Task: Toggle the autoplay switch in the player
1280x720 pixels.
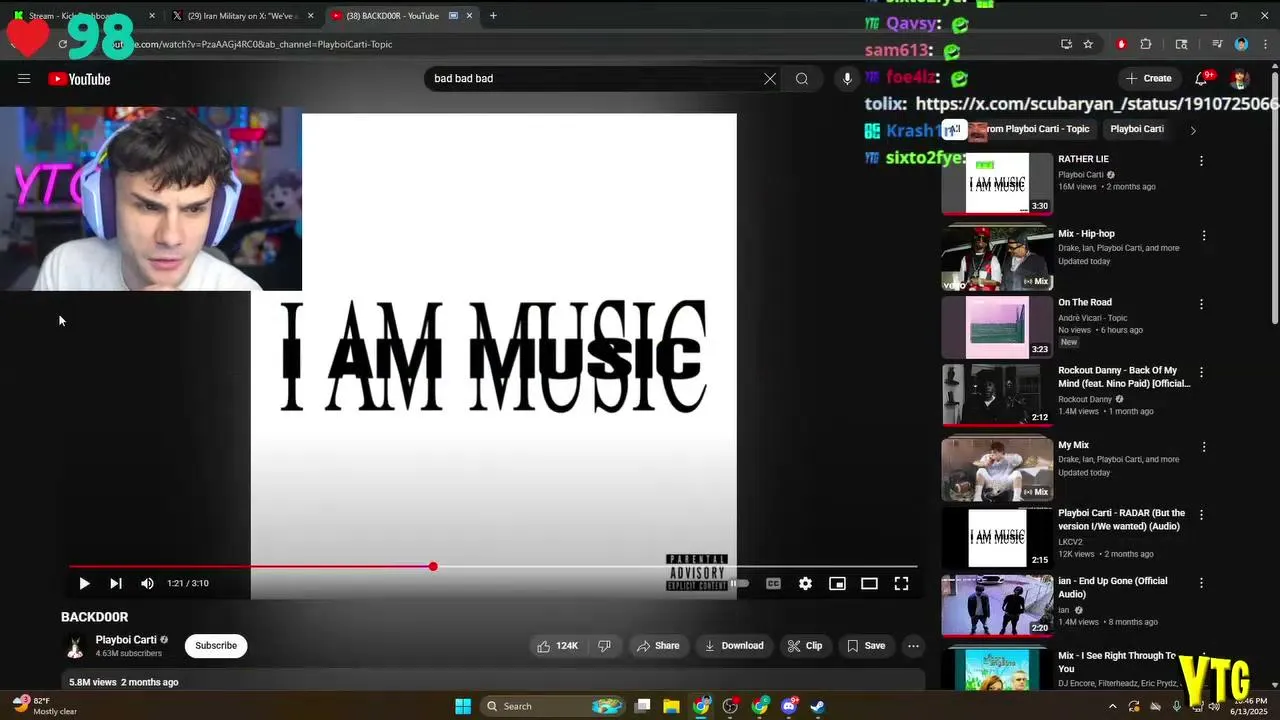Action: [739, 583]
